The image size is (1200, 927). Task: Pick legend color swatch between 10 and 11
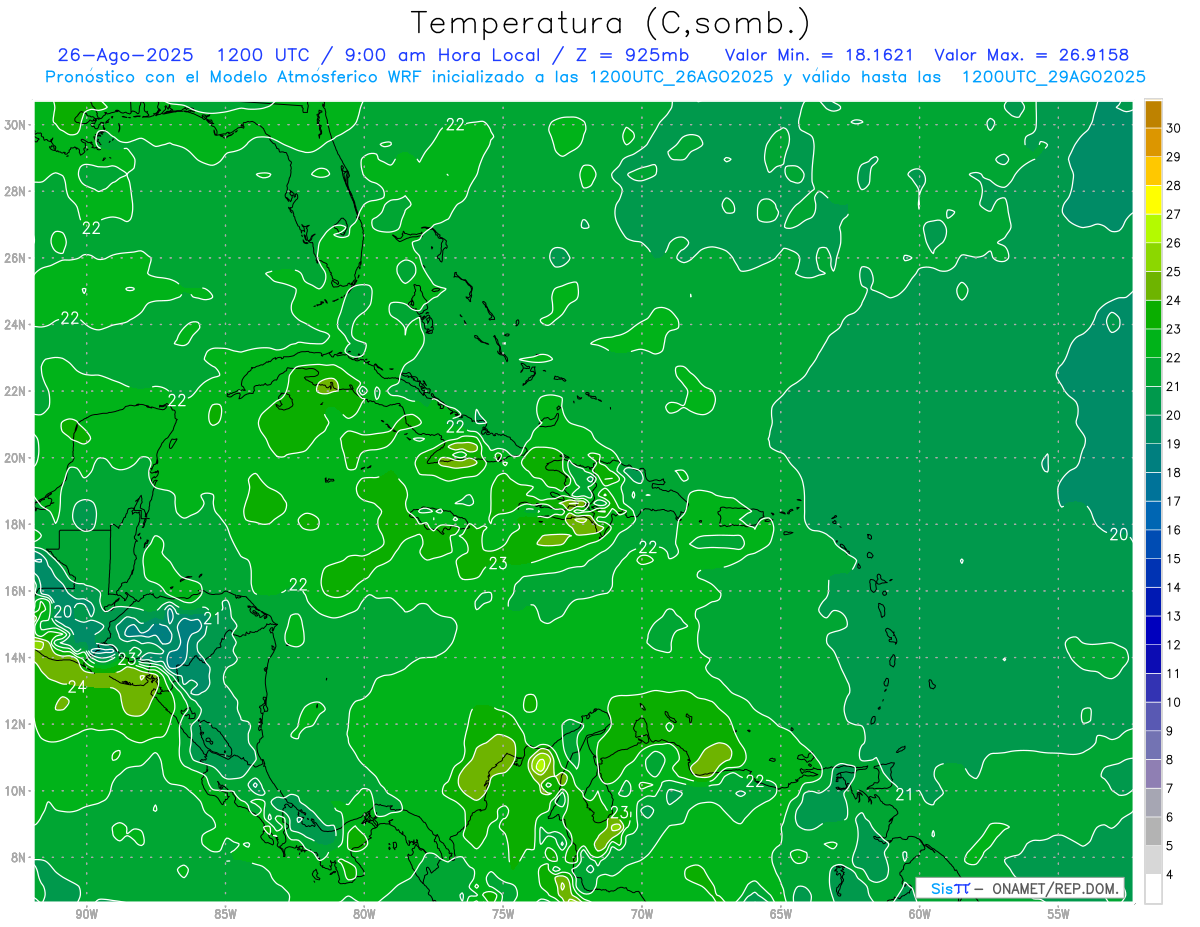tap(1153, 688)
